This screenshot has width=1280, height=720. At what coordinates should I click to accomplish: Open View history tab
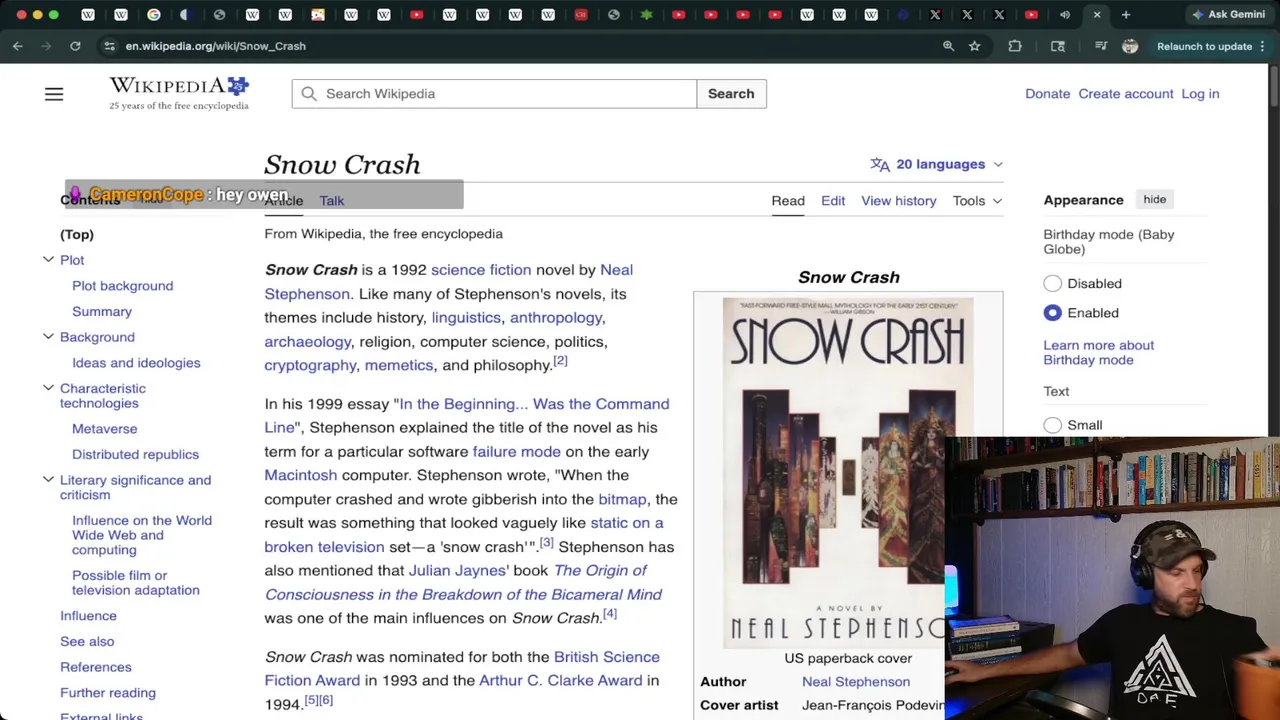[899, 201]
